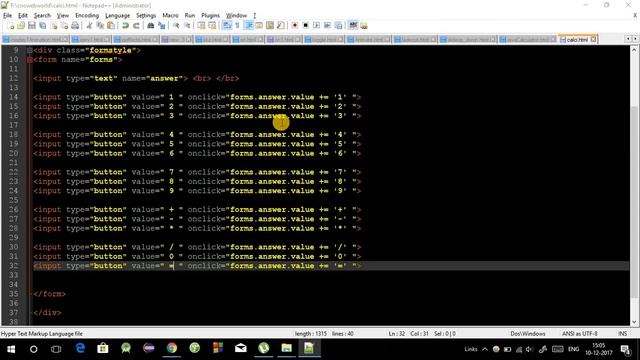
Task: Toggle show all characters icon
Action: tap(237, 26)
